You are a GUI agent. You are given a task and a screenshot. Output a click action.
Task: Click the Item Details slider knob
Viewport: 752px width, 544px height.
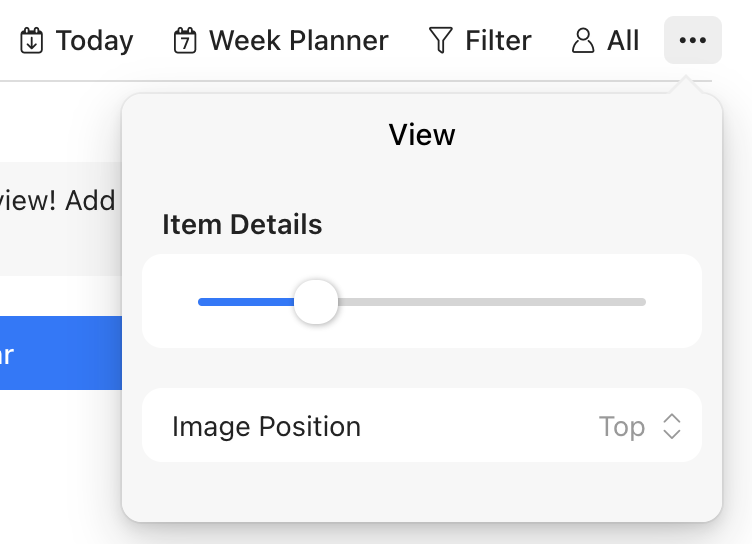[x=316, y=302]
